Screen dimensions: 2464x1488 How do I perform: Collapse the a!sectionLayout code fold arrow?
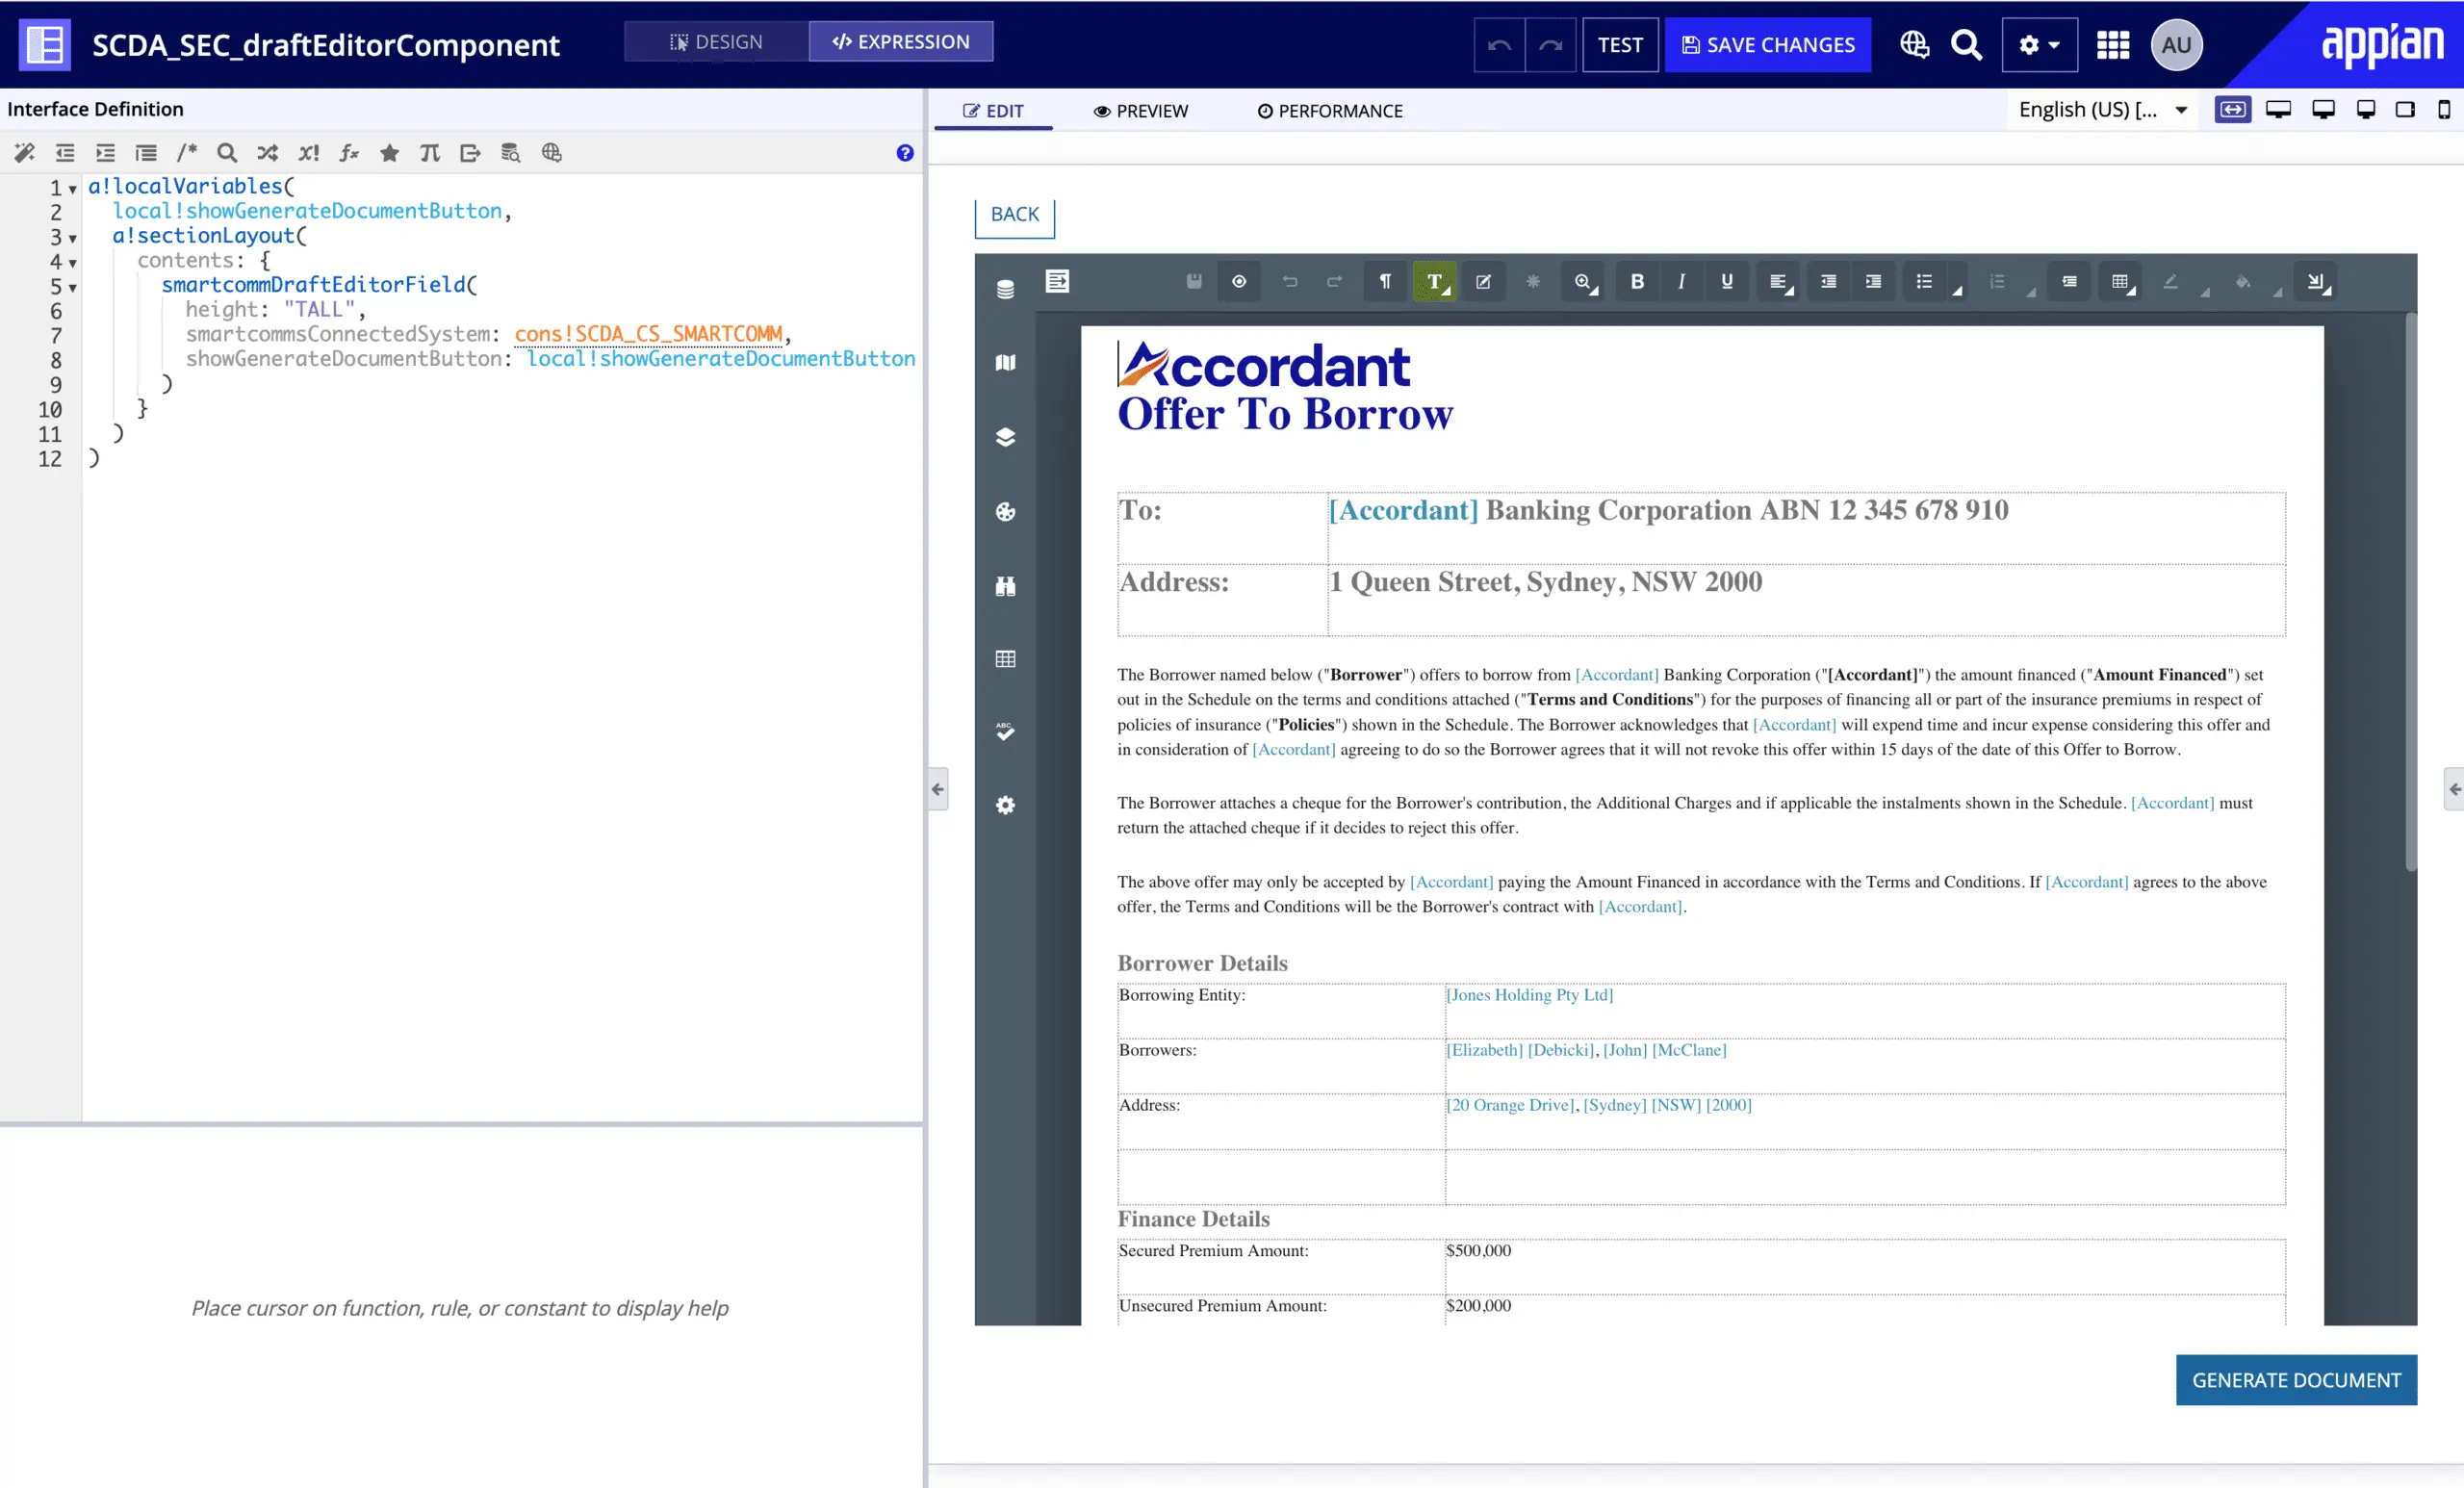point(73,238)
